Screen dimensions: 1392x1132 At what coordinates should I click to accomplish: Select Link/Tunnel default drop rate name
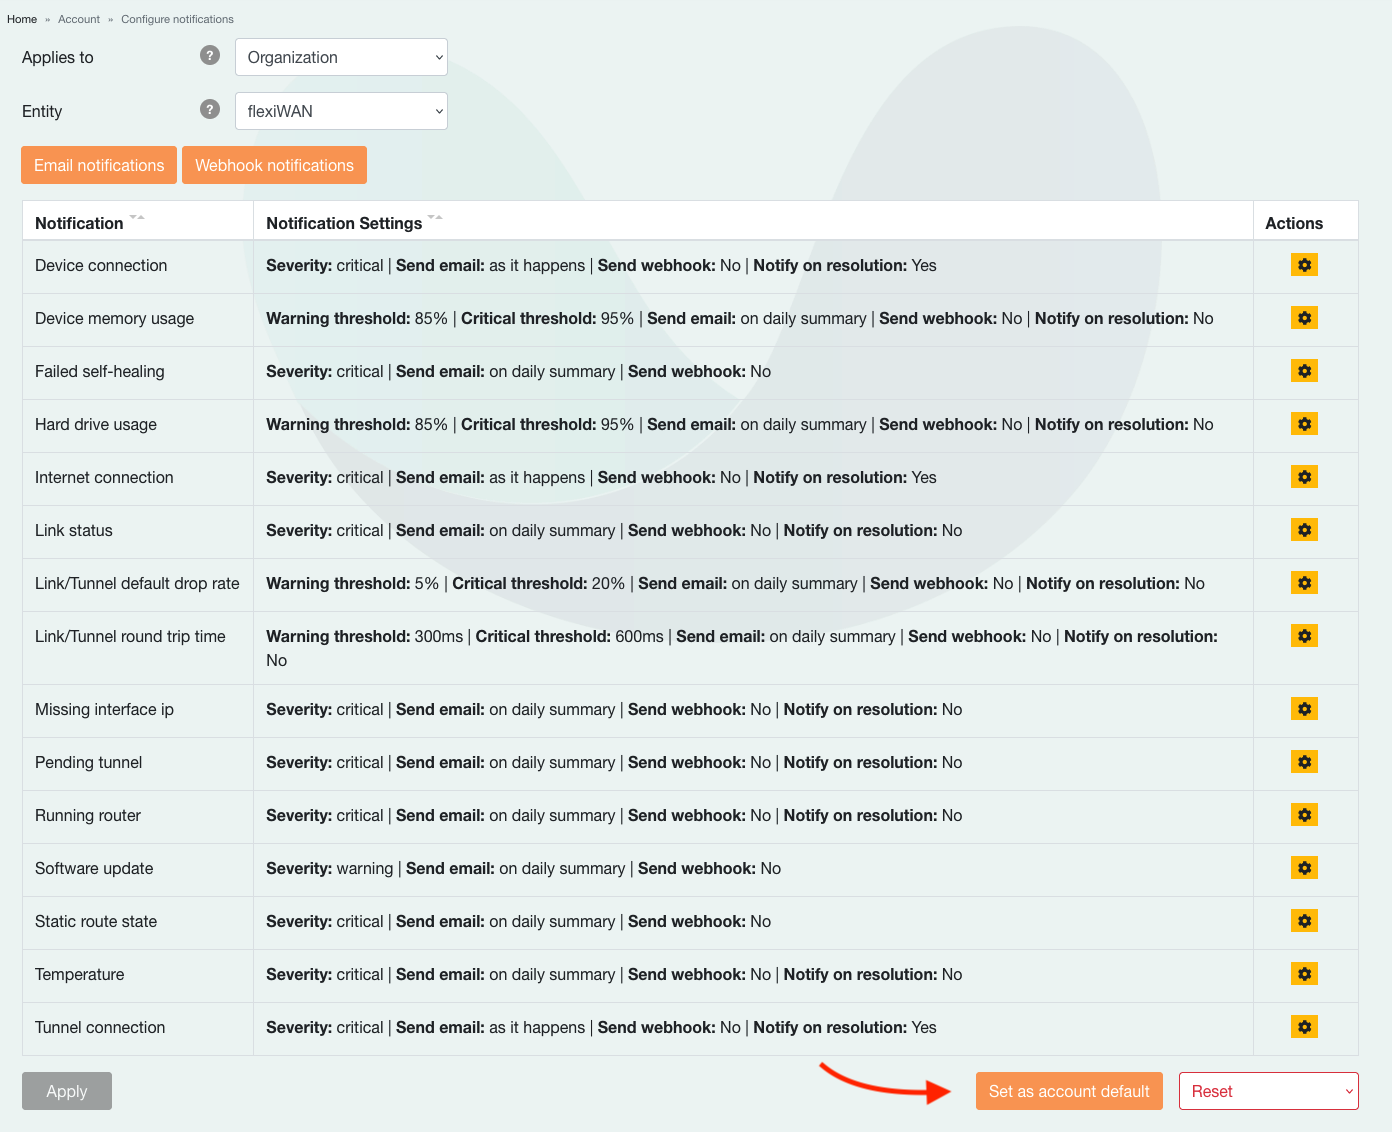click(x=137, y=583)
